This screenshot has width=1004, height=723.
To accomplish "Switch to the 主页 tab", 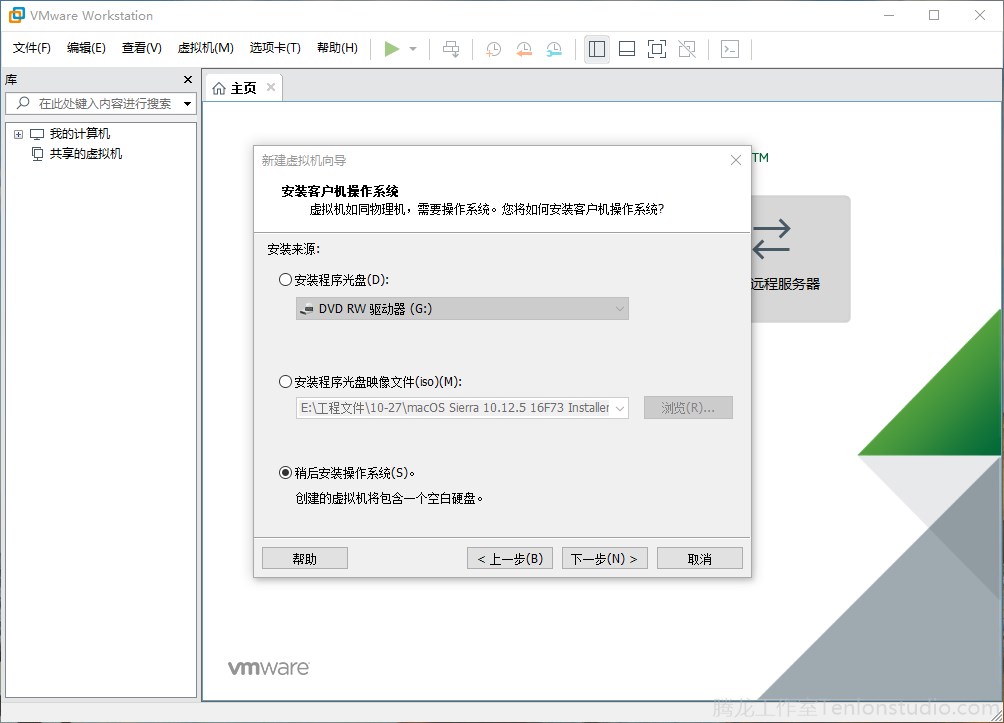I will point(243,88).
